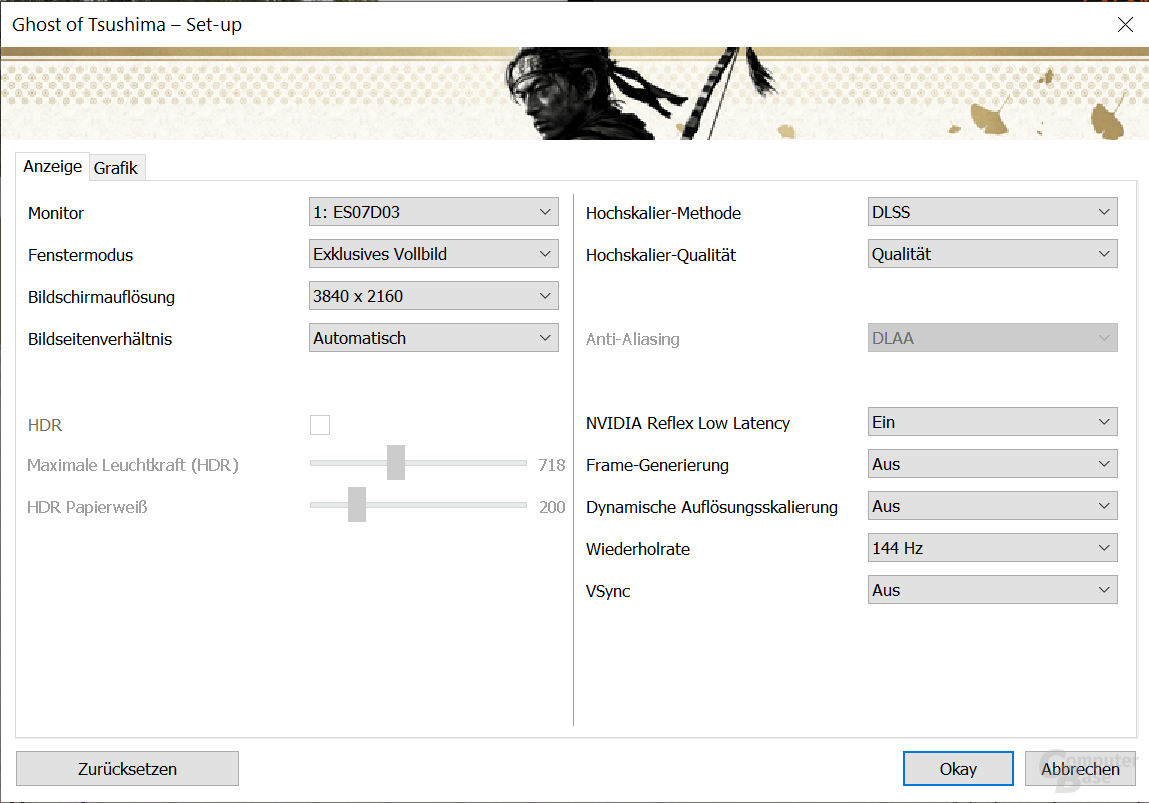Open the Dynamische Auflösungsskalierung dropdown
This screenshot has height=803, width=1149.
[993, 506]
